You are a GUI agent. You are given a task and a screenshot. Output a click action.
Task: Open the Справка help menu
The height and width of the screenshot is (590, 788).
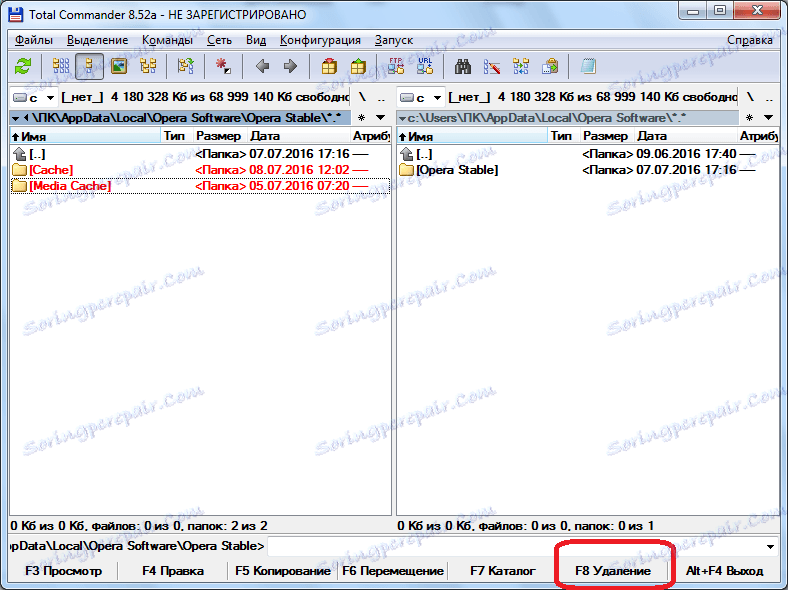[750, 40]
